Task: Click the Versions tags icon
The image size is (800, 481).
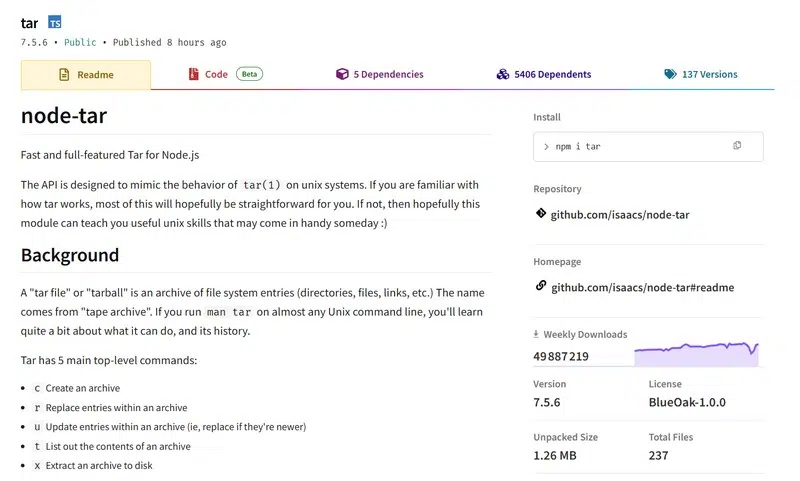Action: [670, 74]
